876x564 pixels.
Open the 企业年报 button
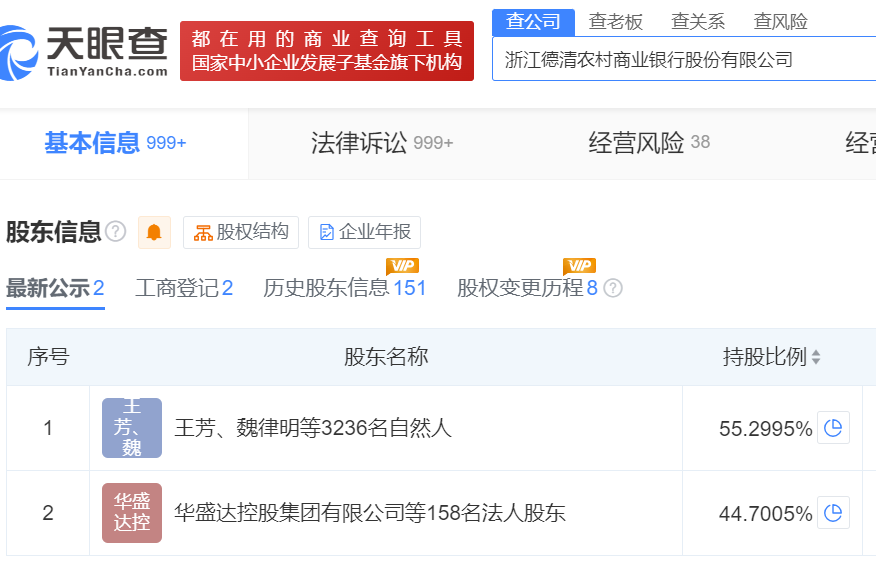(x=364, y=232)
